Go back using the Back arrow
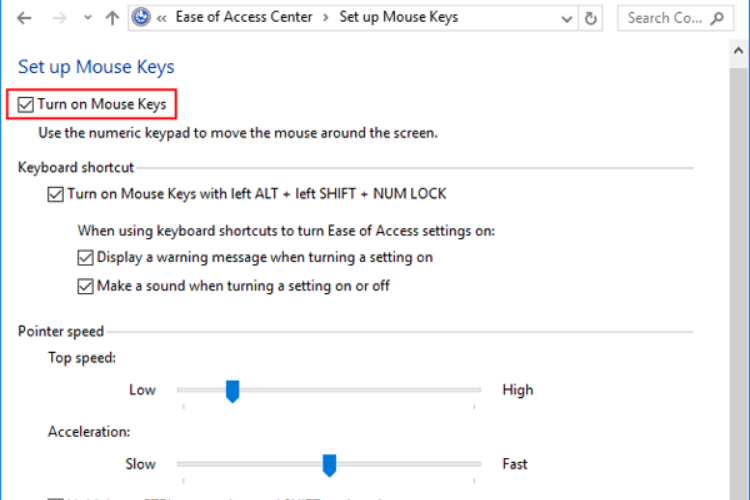This screenshot has width=750, height=500. point(24,18)
